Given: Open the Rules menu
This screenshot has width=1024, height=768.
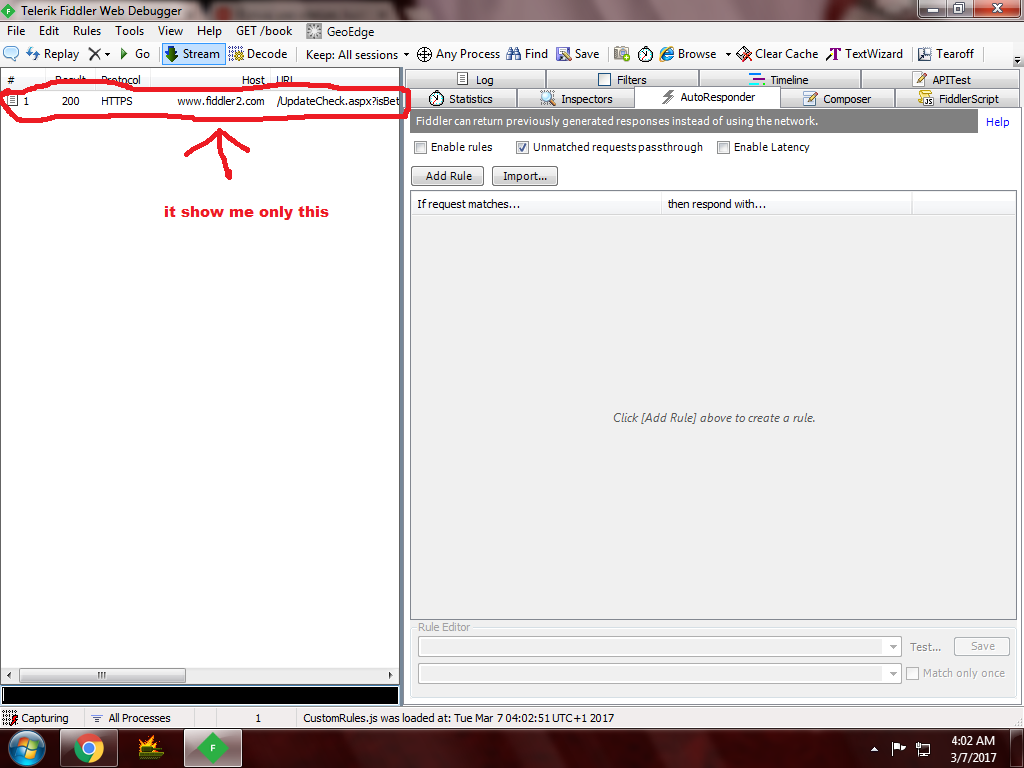Looking at the screenshot, I should pos(87,31).
